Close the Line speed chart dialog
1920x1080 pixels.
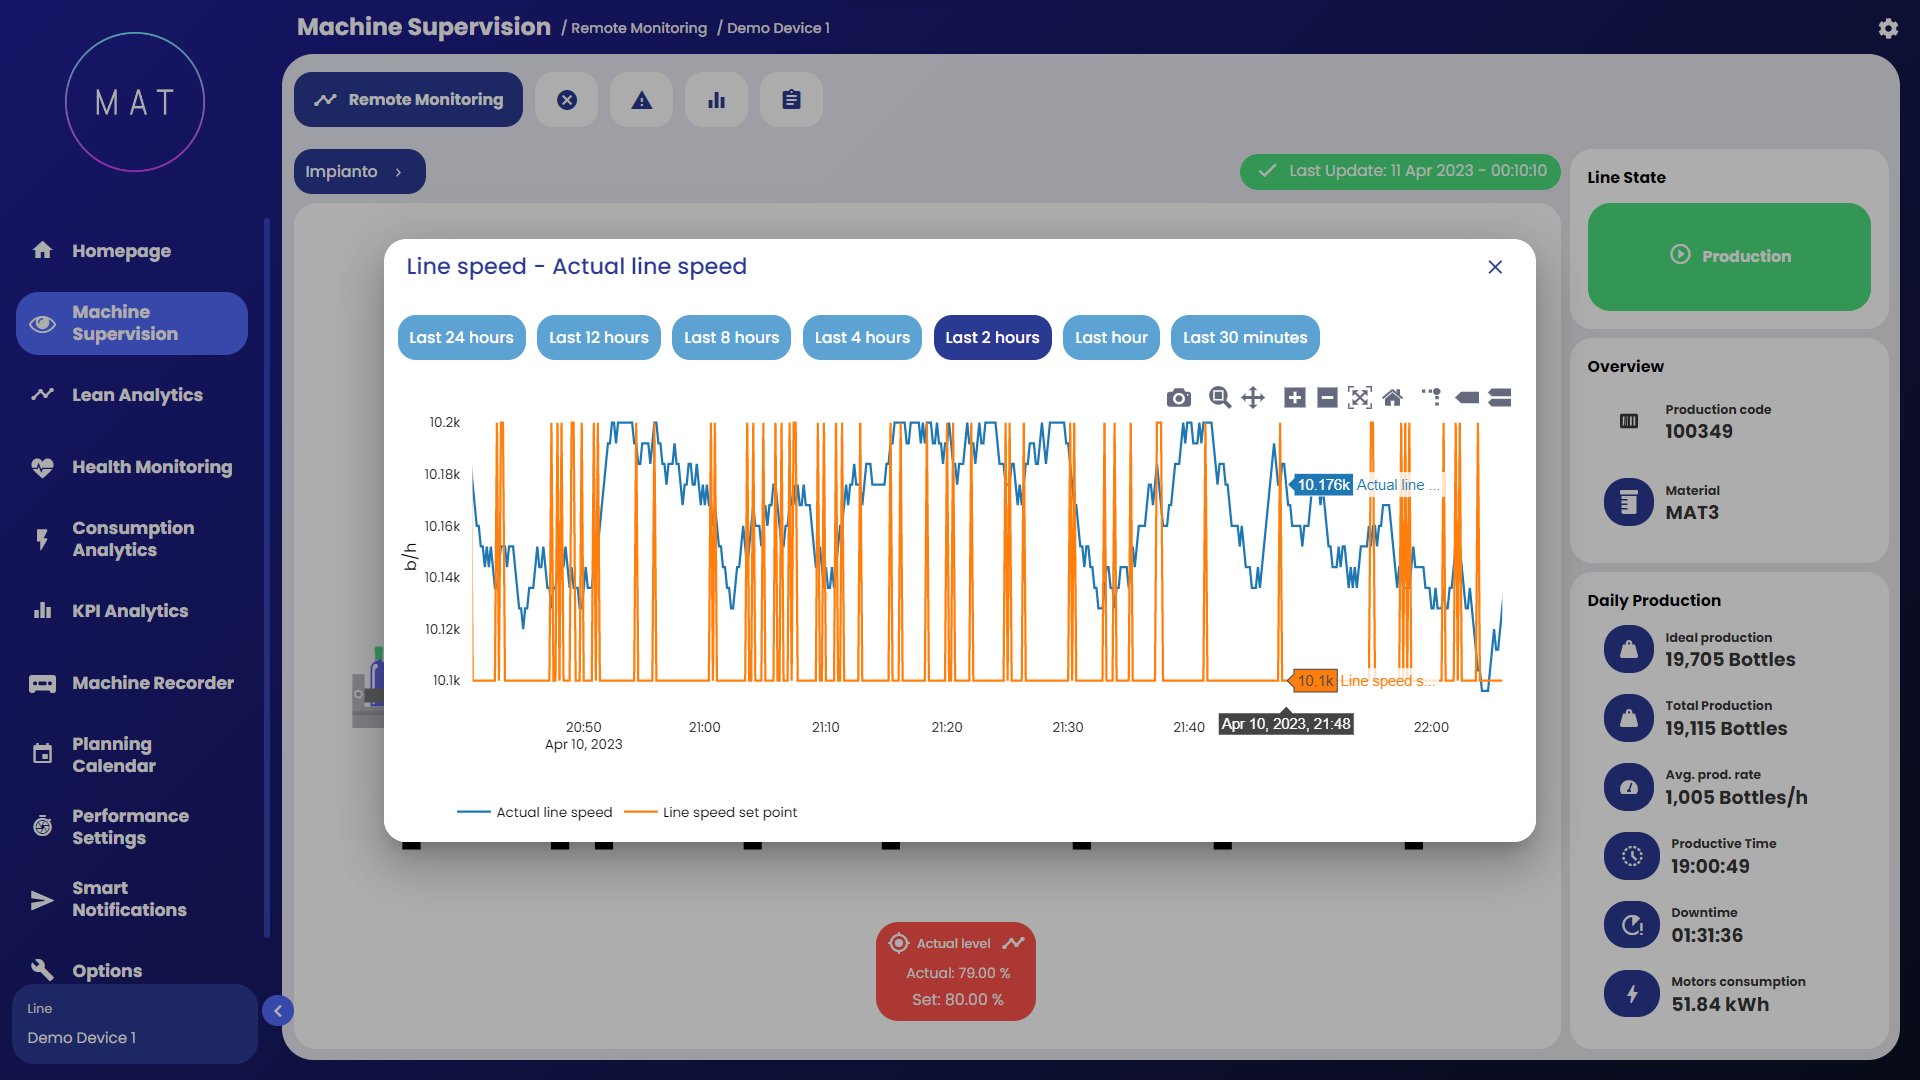[1495, 267]
